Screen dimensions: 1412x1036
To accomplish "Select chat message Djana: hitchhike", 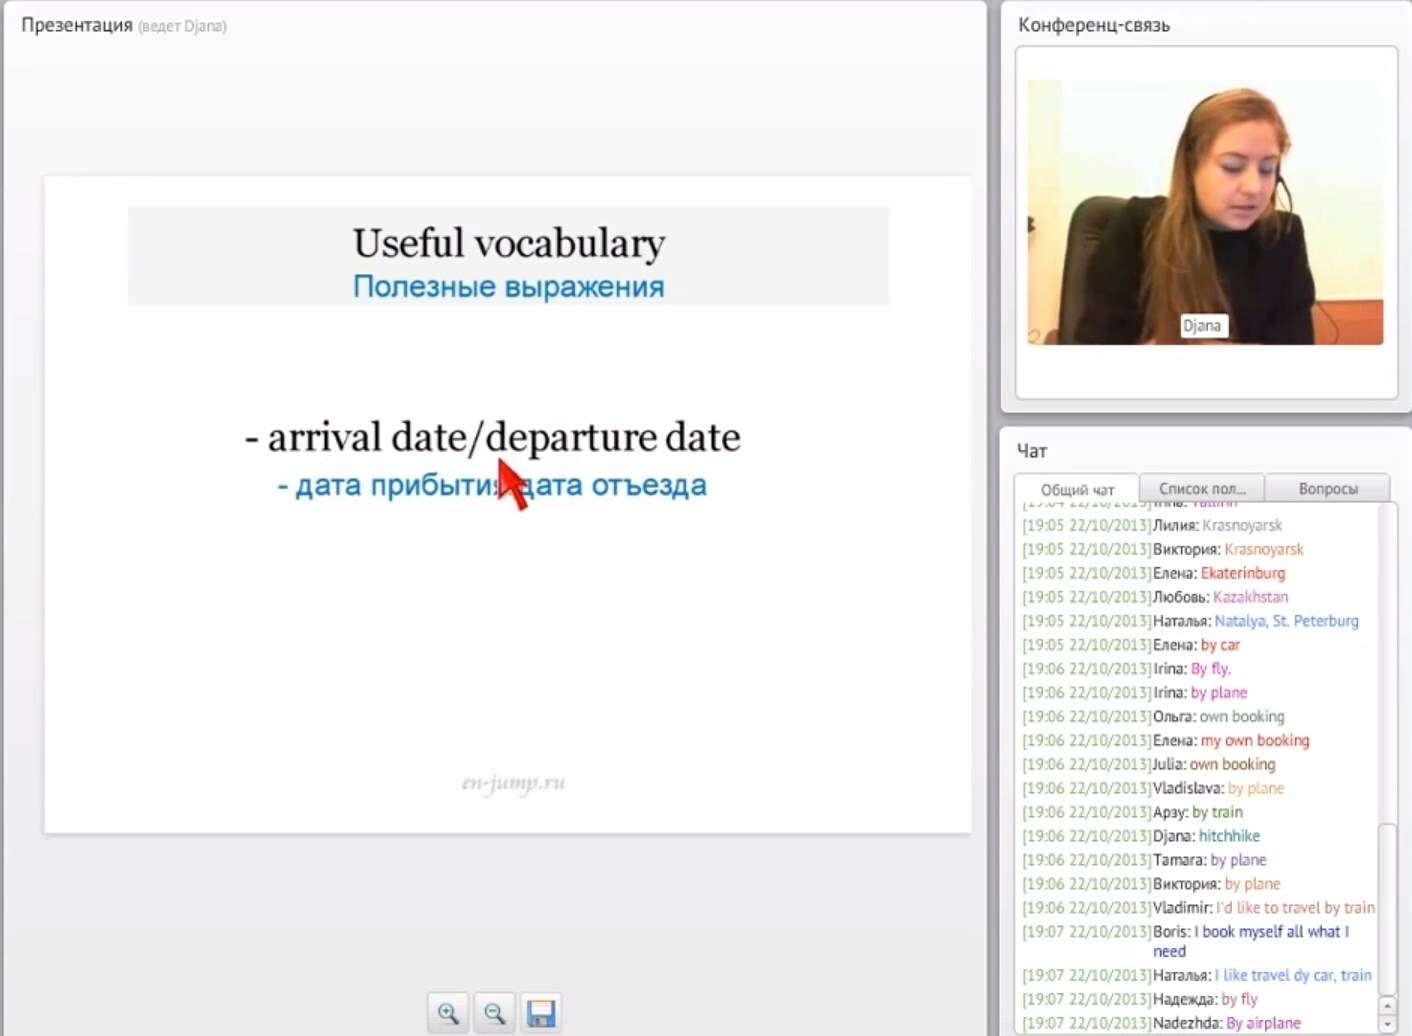I will (1141, 837).
